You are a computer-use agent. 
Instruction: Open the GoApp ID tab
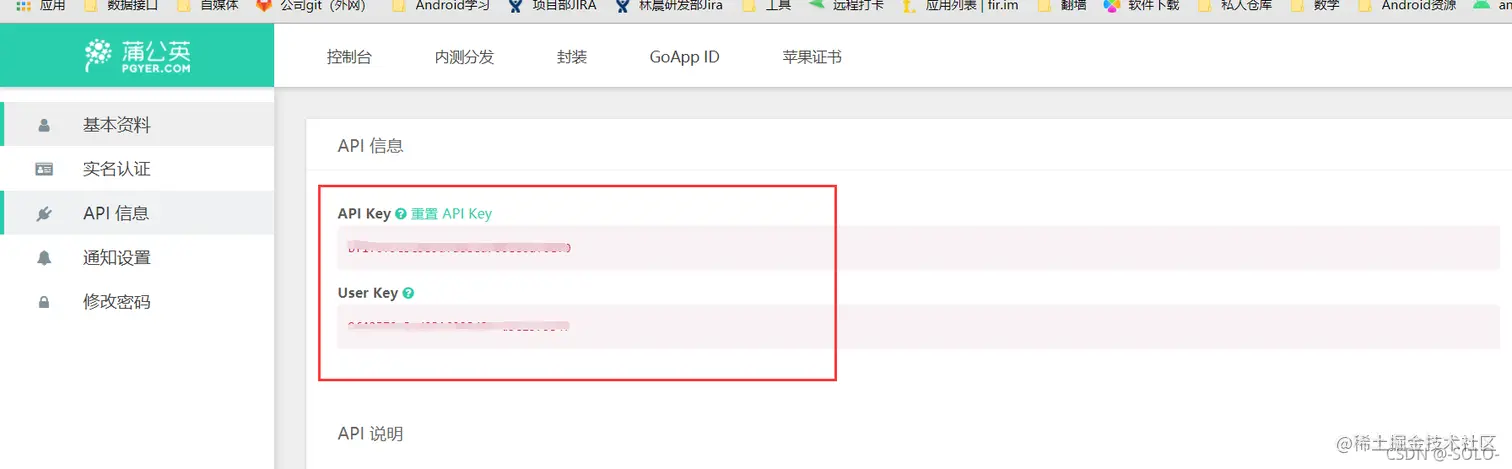(684, 57)
